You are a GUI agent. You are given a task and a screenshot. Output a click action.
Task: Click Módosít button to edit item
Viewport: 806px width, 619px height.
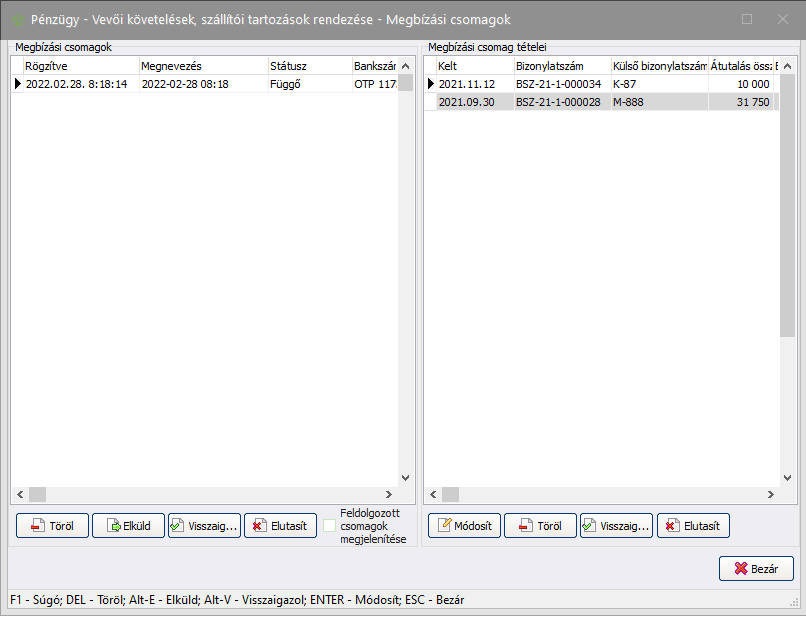(x=464, y=526)
